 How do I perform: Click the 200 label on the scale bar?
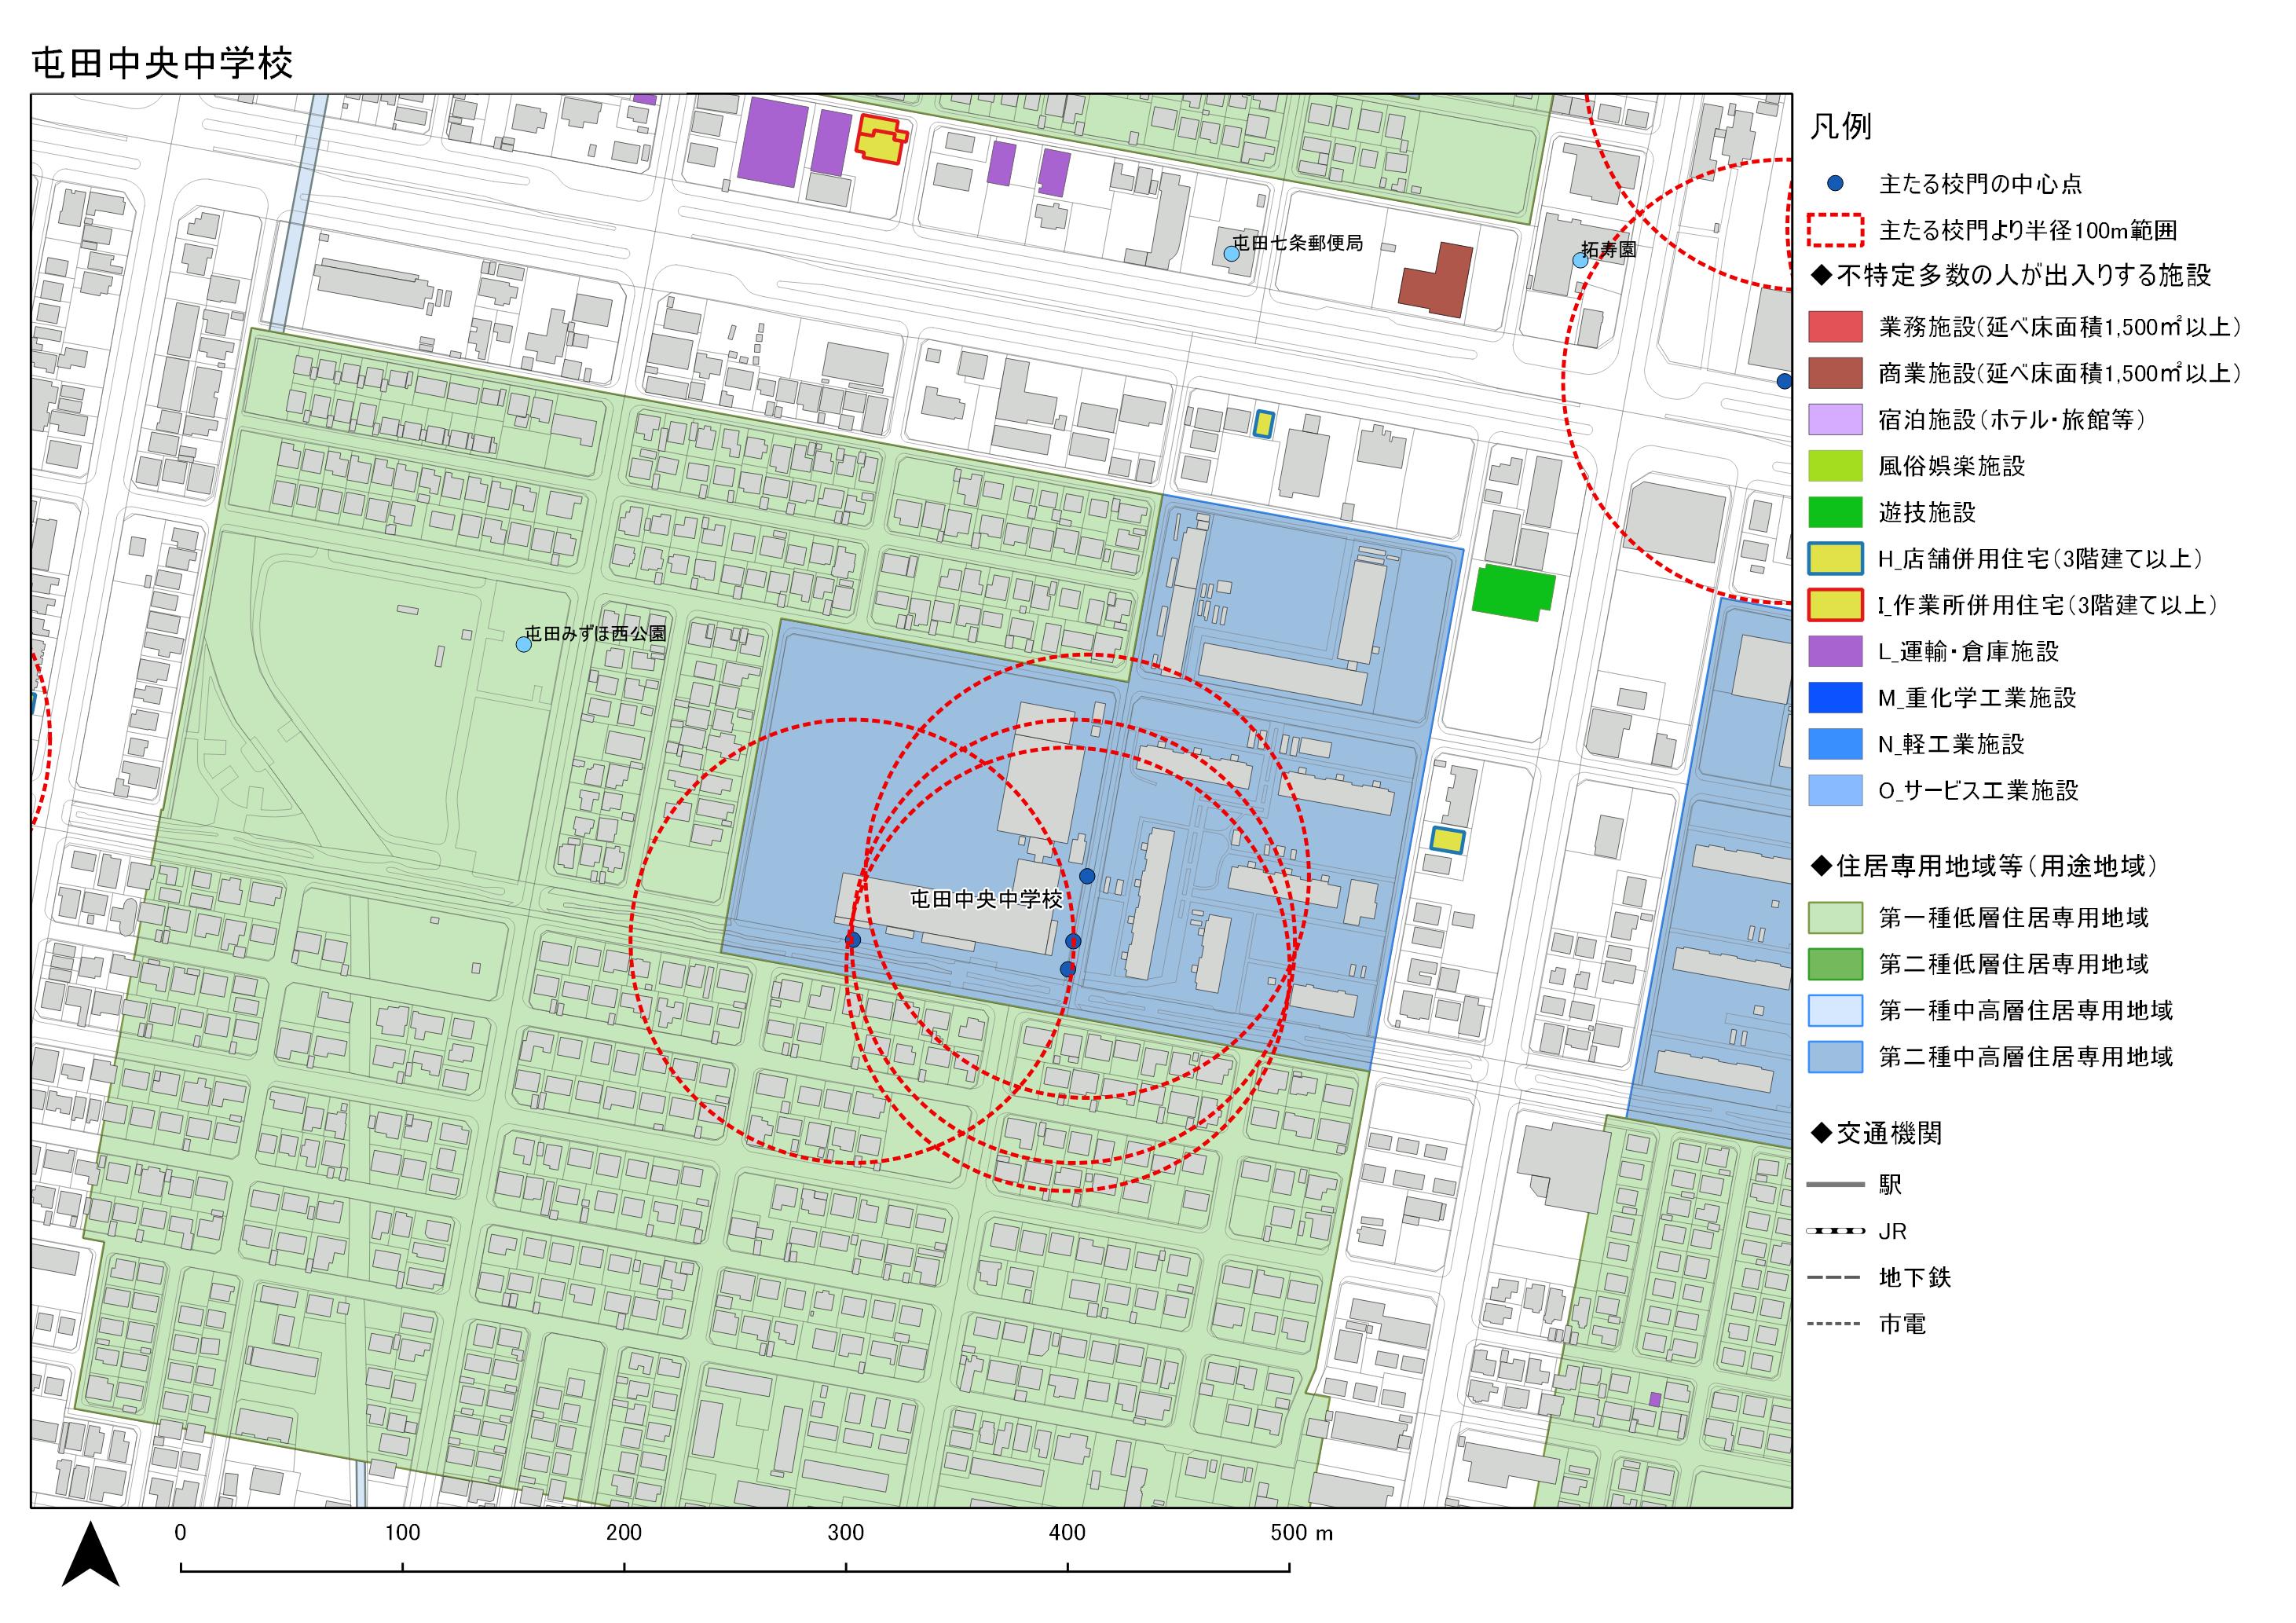624,1533
